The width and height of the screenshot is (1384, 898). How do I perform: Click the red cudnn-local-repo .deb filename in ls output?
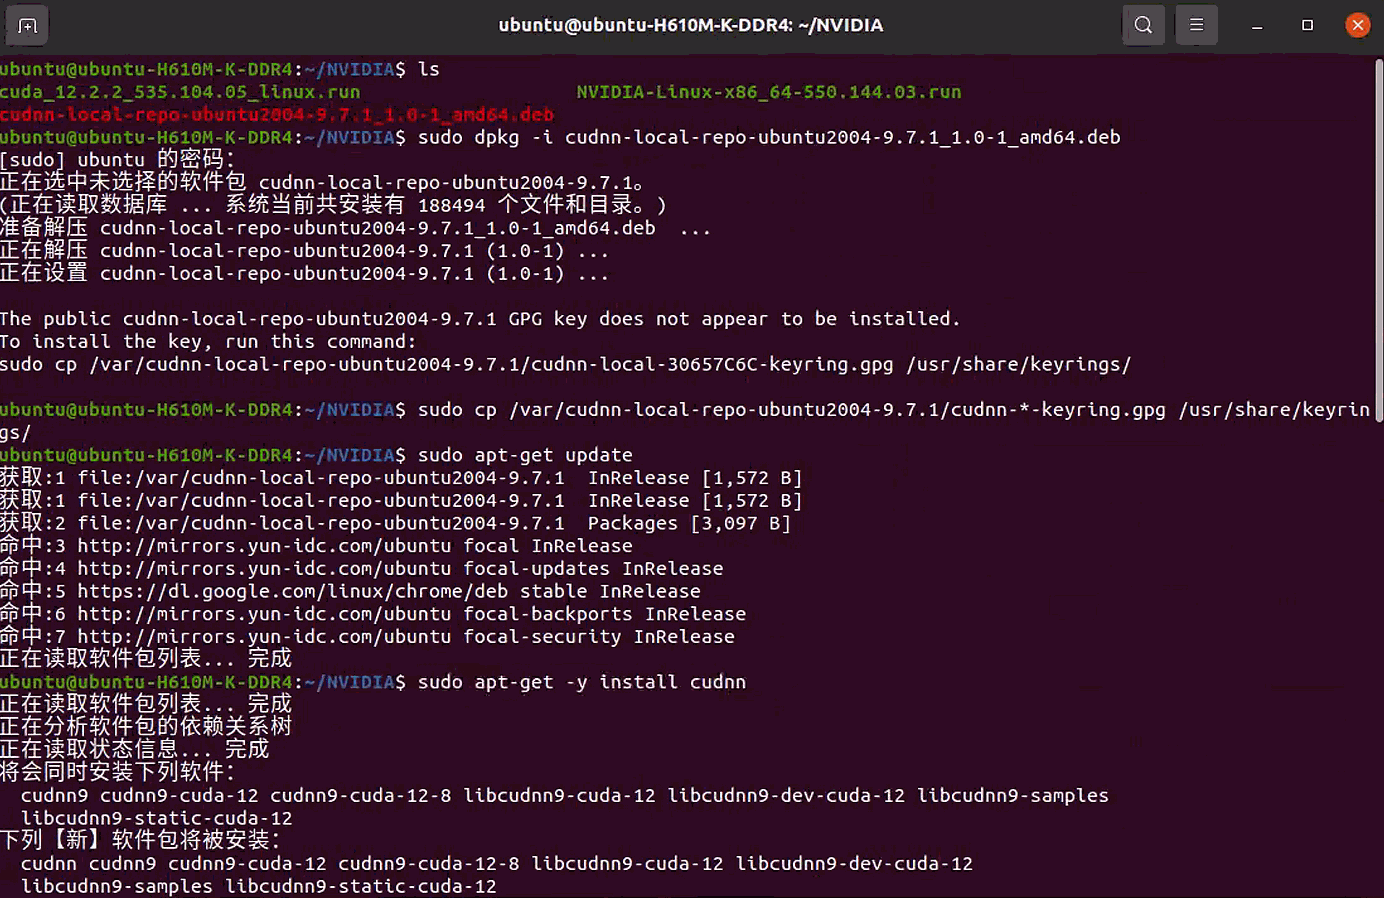277,115
